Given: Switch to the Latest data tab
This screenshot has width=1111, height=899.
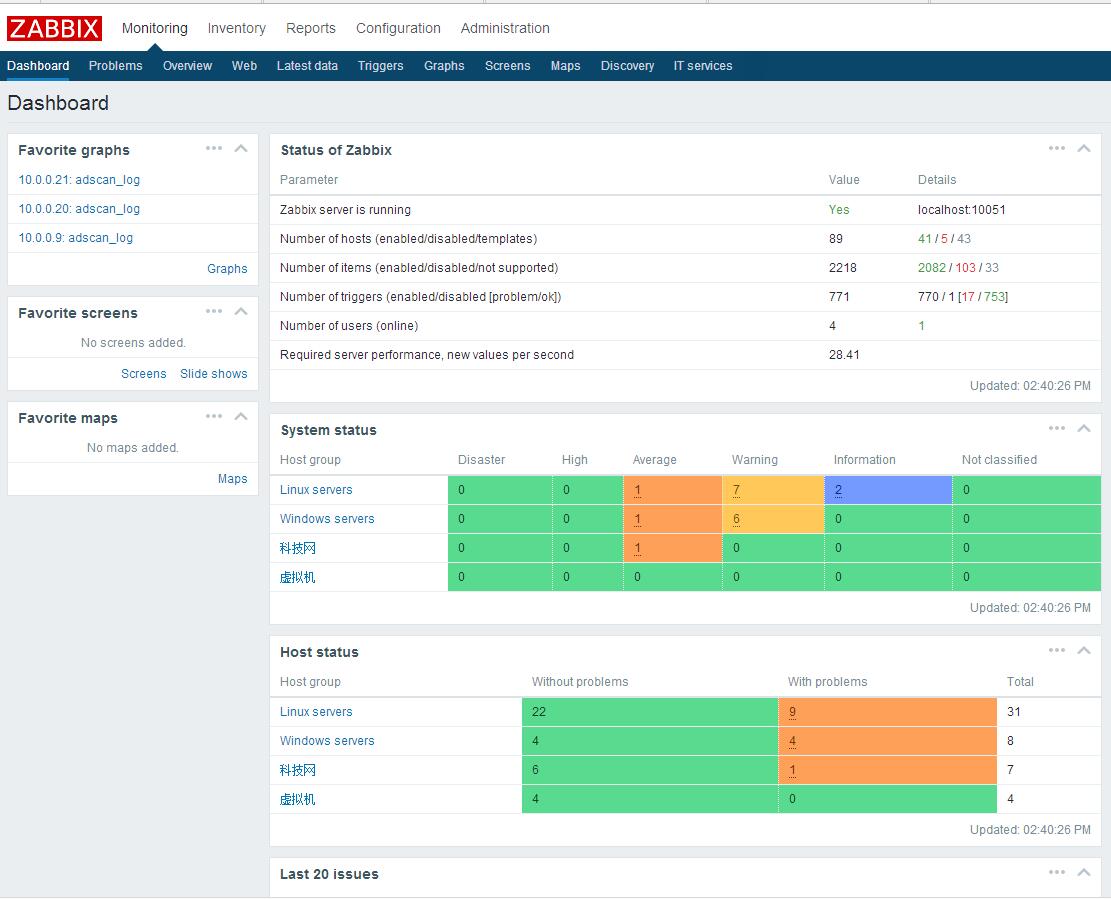Looking at the screenshot, I should pyautogui.click(x=306, y=65).
